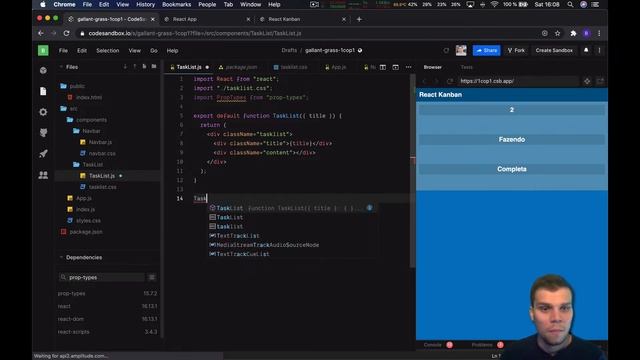Click the upload arrow icon in Files header
The height and width of the screenshot is (360, 640).
[135, 67]
